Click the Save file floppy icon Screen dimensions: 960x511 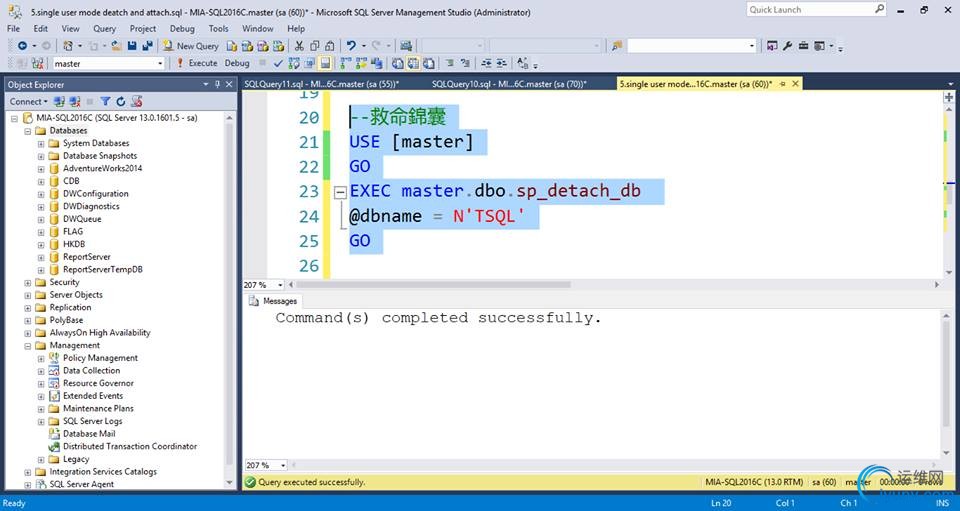coord(132,46)
